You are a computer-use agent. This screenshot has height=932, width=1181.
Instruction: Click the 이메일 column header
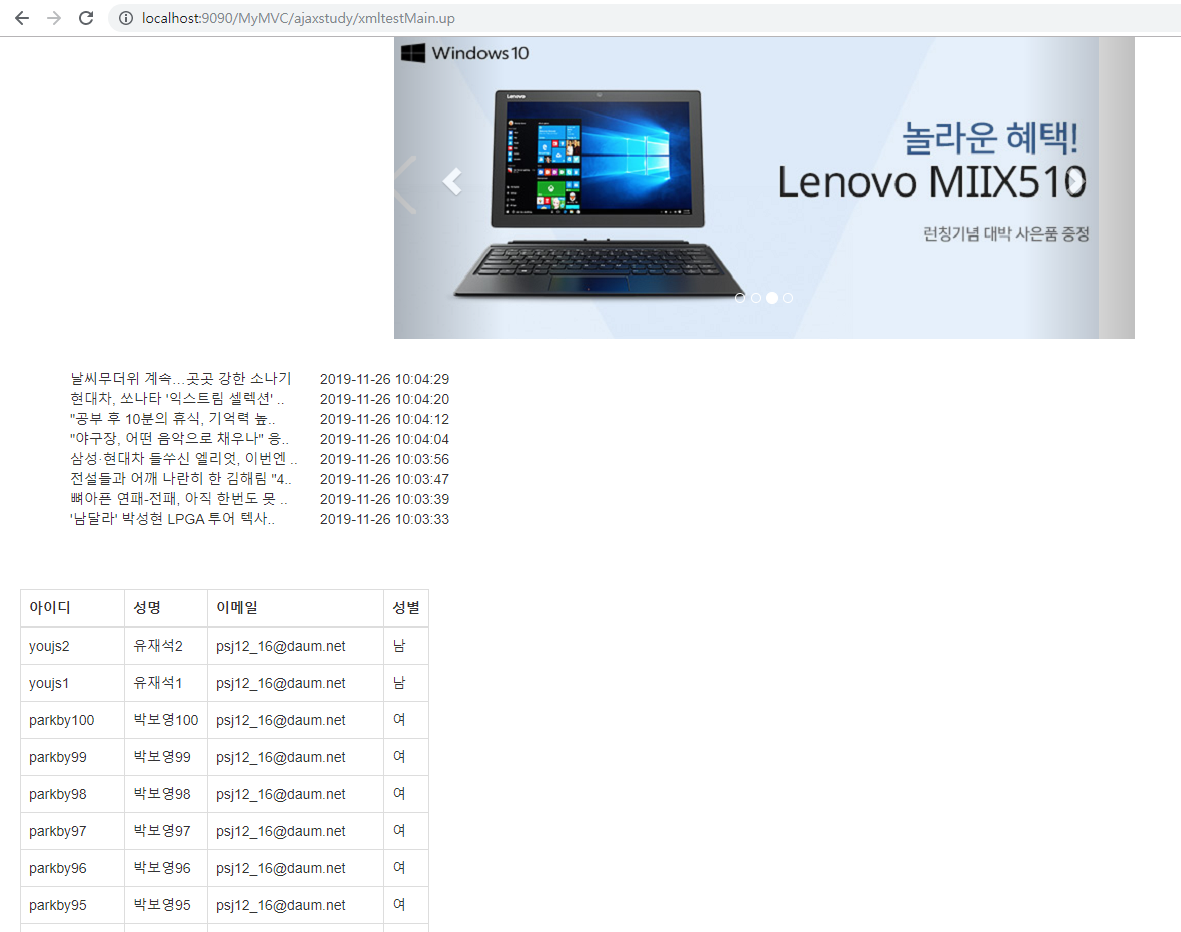[295, 607]
